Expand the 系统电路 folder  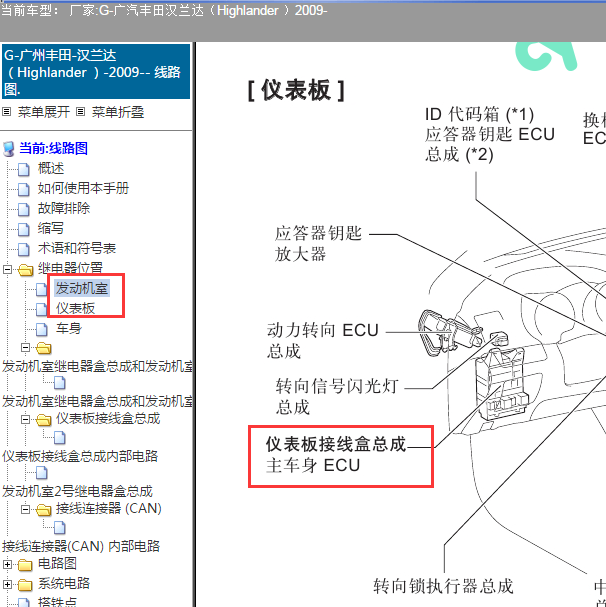pyautogui.click(x=7, y=584)
